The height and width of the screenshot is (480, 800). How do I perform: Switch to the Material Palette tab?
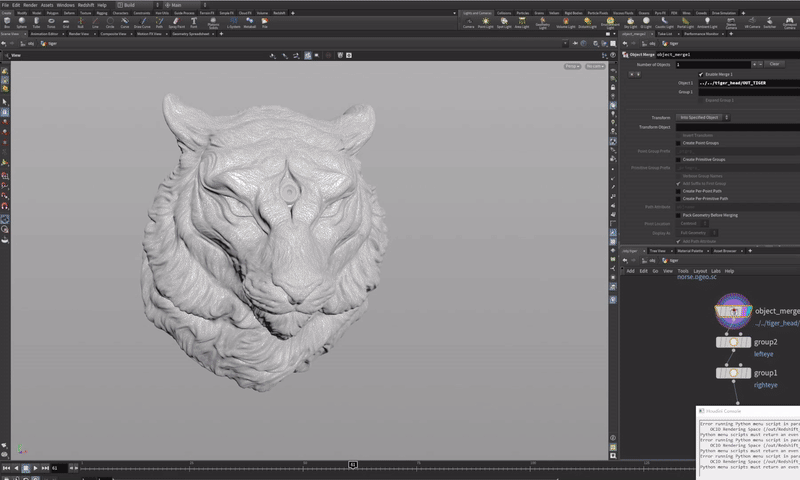click(690, 251)
